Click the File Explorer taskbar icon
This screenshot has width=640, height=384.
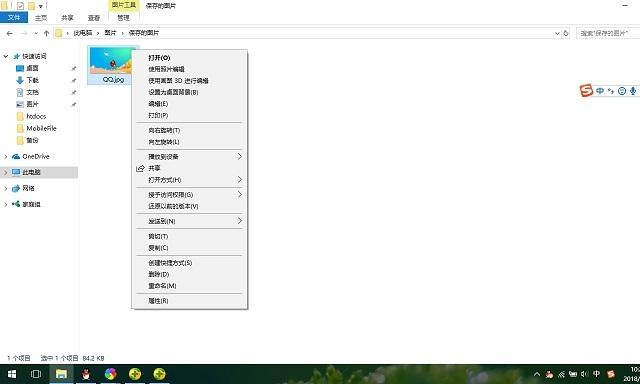point(61,374)
